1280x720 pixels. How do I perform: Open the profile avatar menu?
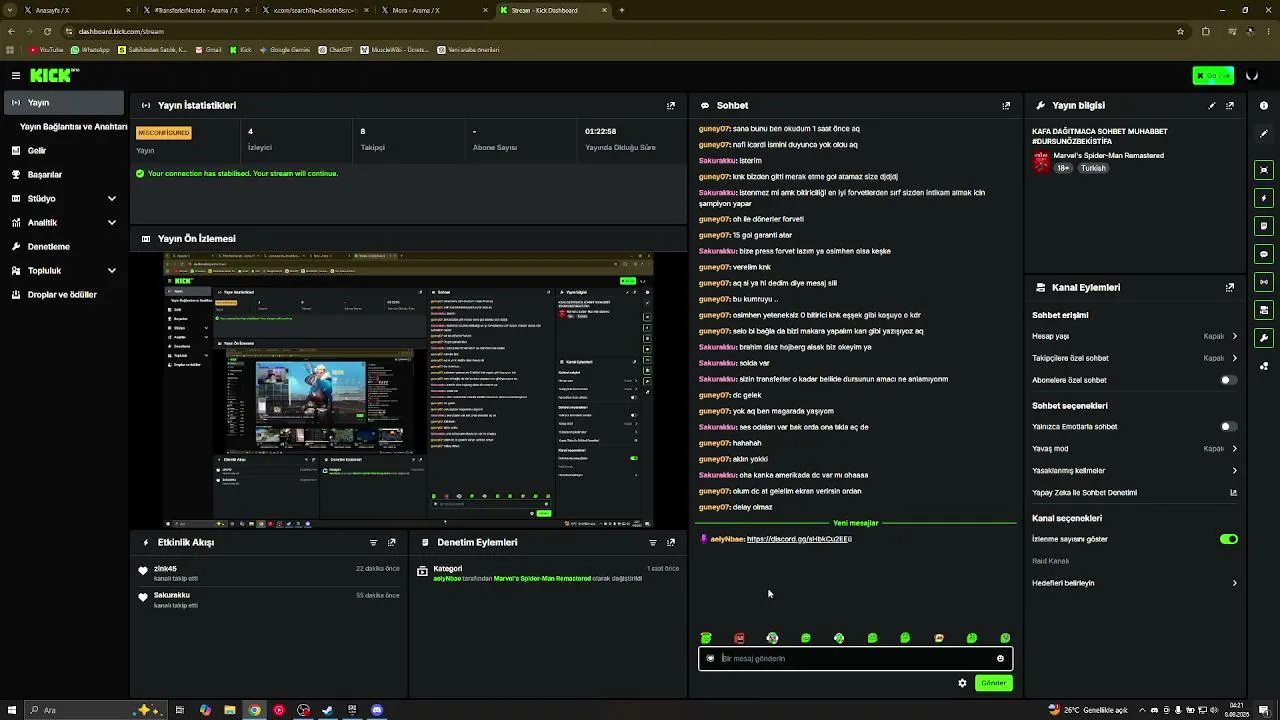(x=1252, y=76)
